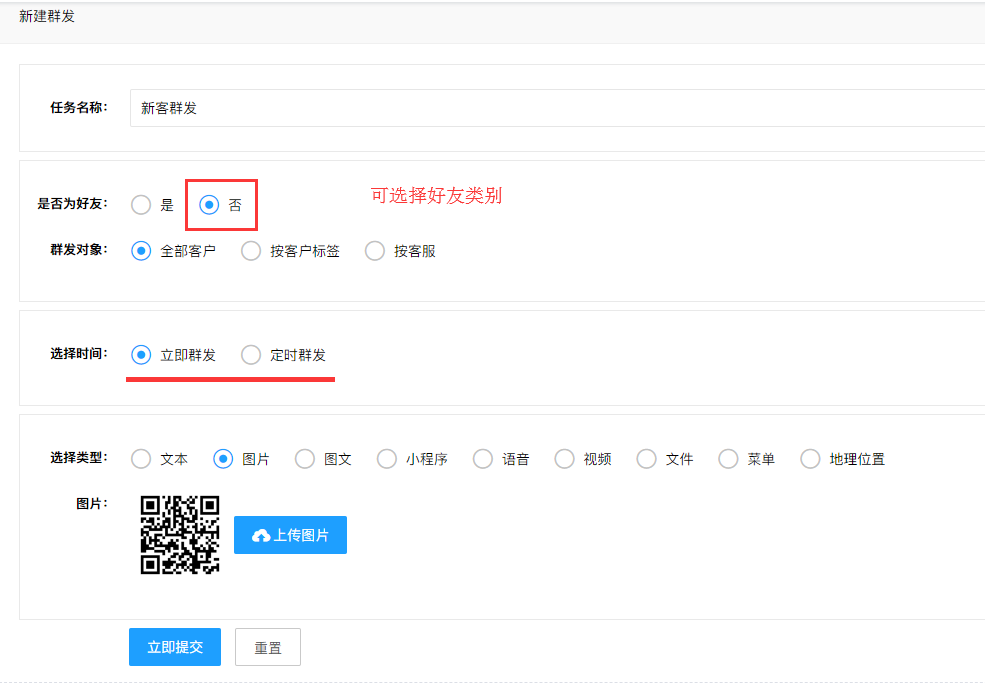The height and width of the screenshot is (699, 985).
Task: Click the 任务名称 label
Action: tap(79, 108)
